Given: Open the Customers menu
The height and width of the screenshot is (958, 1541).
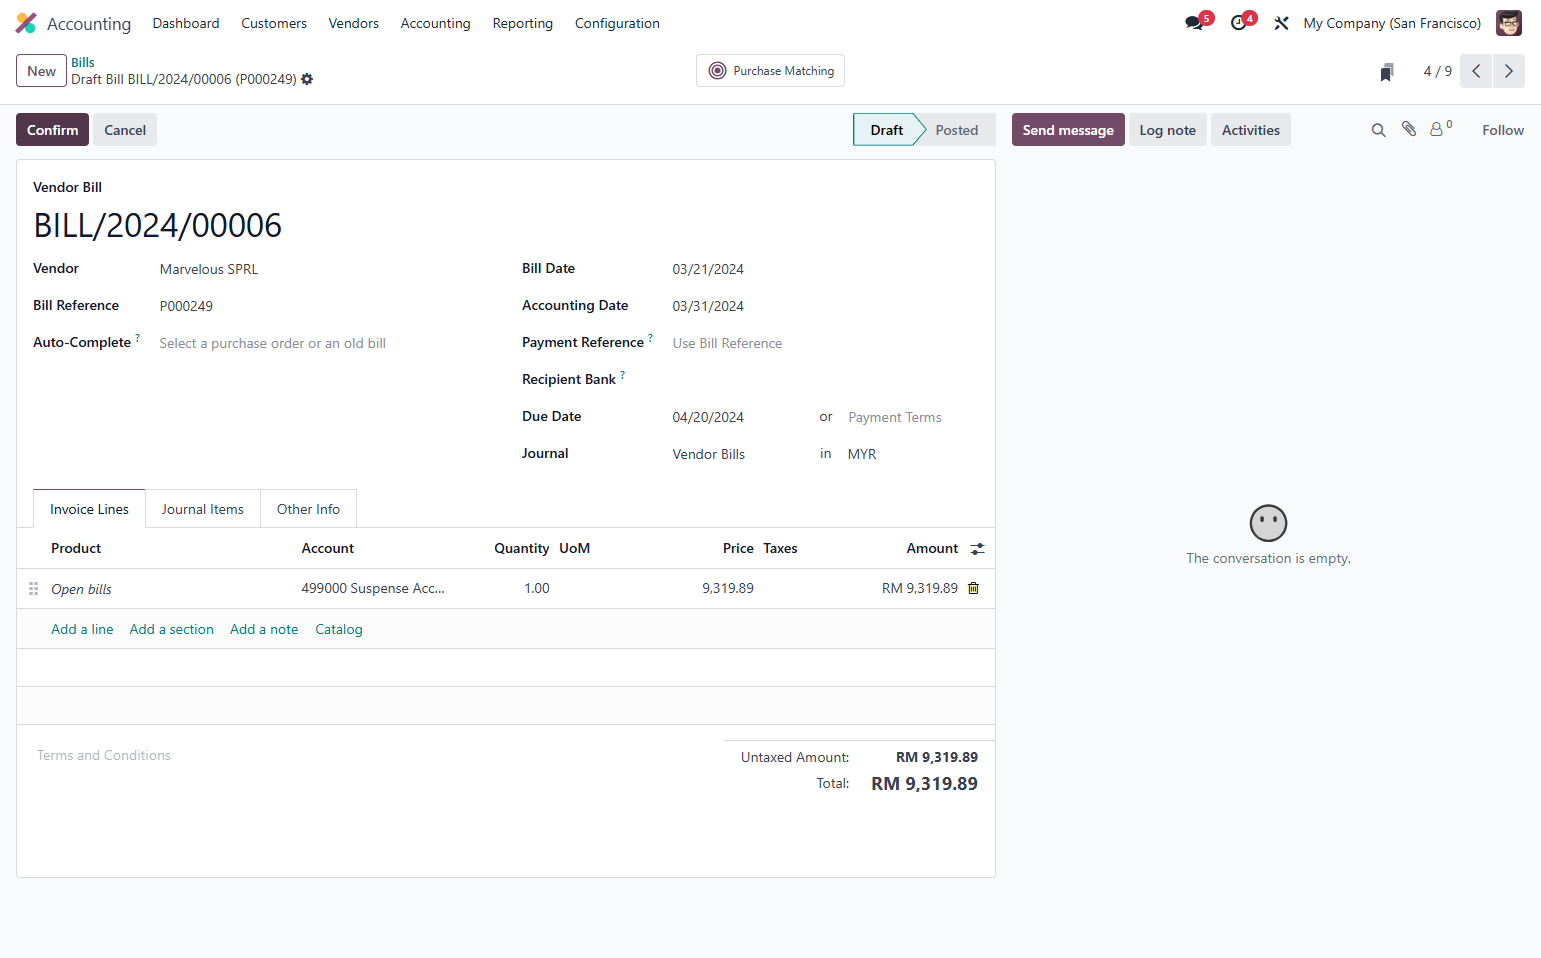Looking at the screenshot, I should tap(274, 23).
